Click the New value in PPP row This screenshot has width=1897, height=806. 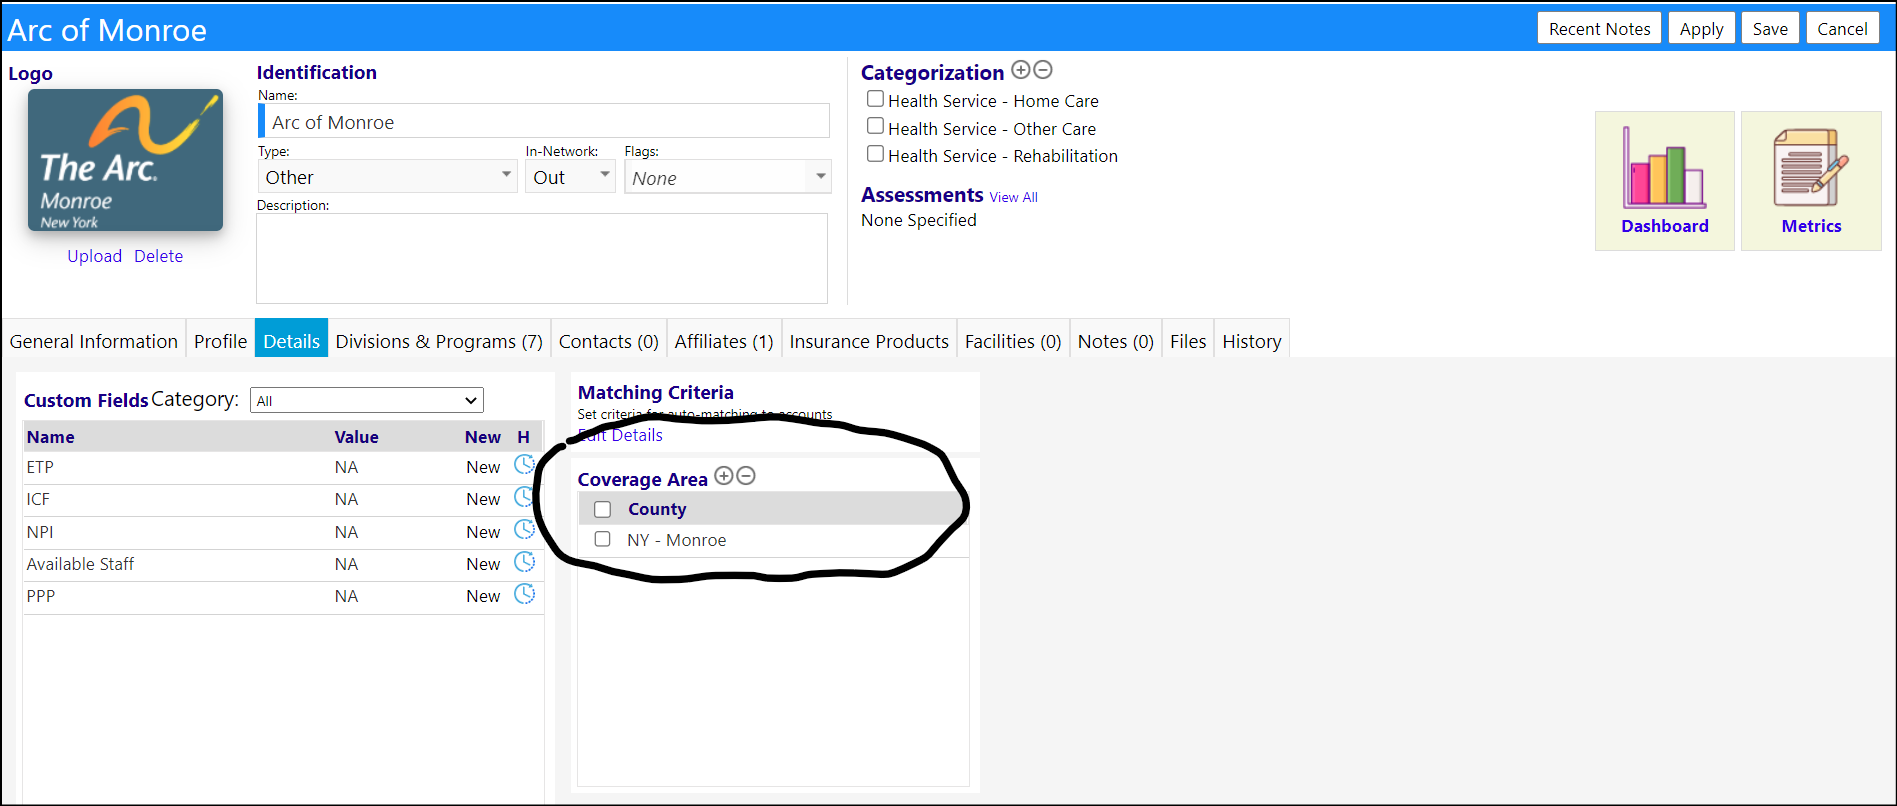[483, 596]
